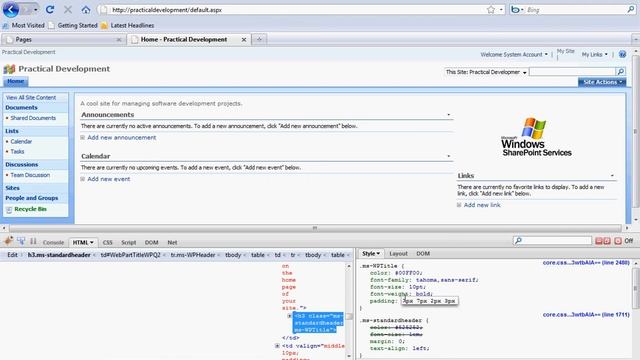
Task: Click the icon beside Add new event
Action: [82, 179]
